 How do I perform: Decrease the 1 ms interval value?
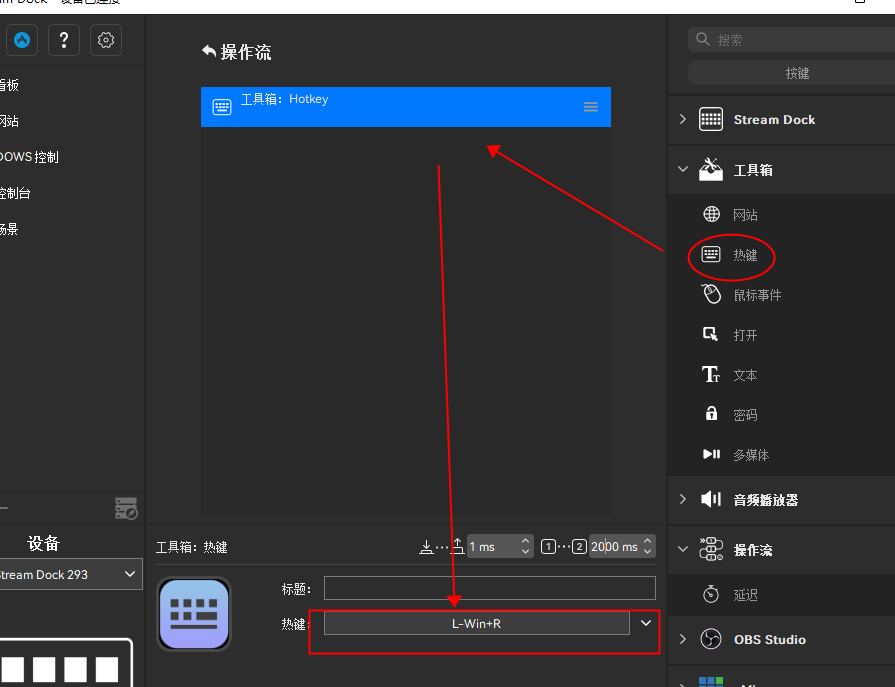tap(525, 552)
